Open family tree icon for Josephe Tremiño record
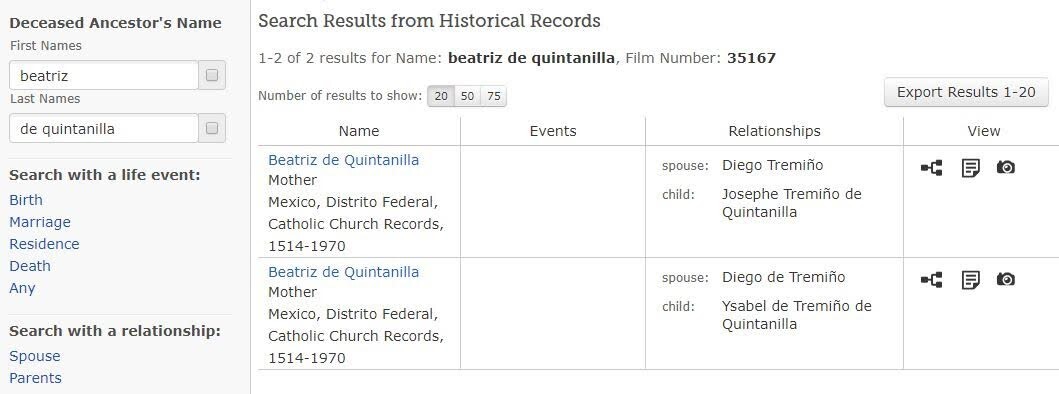1059x394 pixels. click(x=931, y=168)
